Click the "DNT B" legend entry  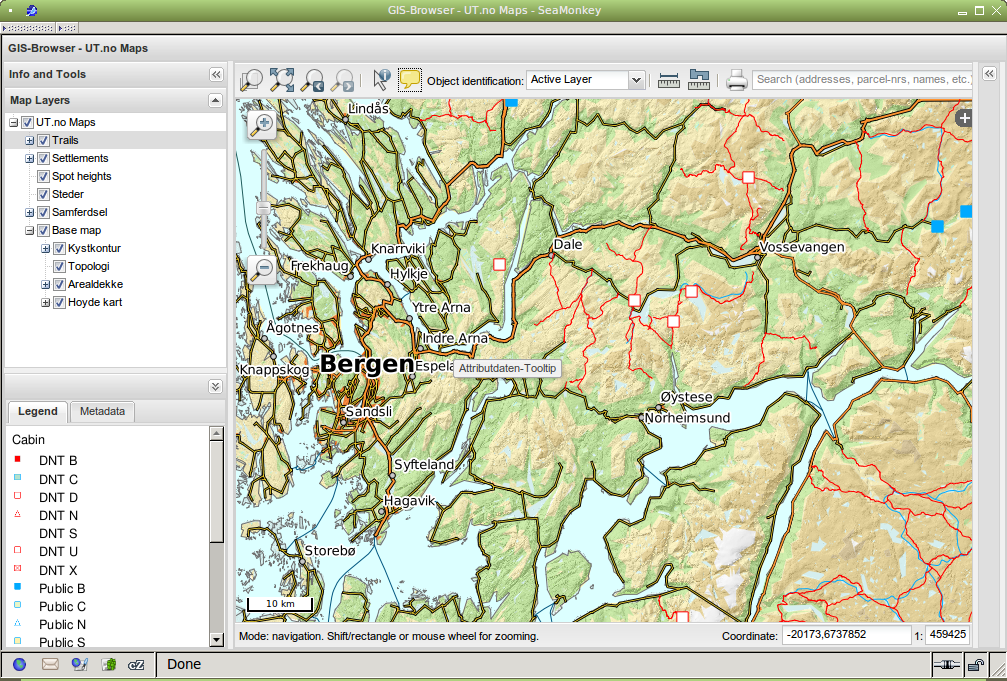pyautogui.click(x=58, y=461)
